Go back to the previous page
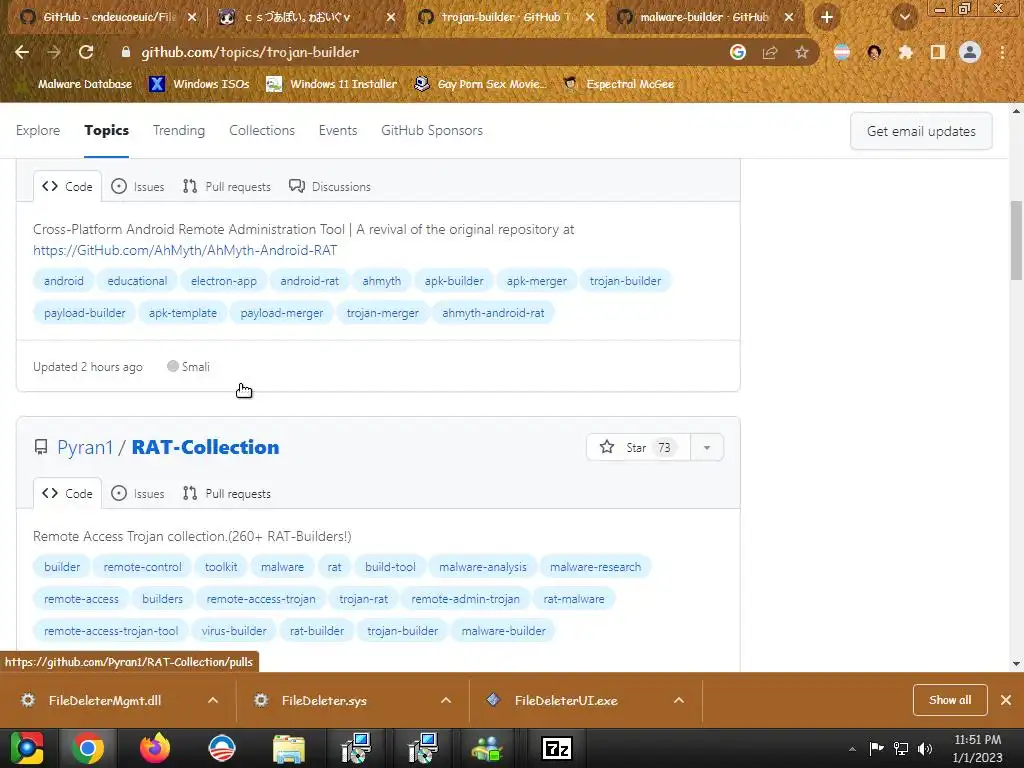Image resolution: width=1024 pixels, height=768 pixels. click(x=22, y=52)
